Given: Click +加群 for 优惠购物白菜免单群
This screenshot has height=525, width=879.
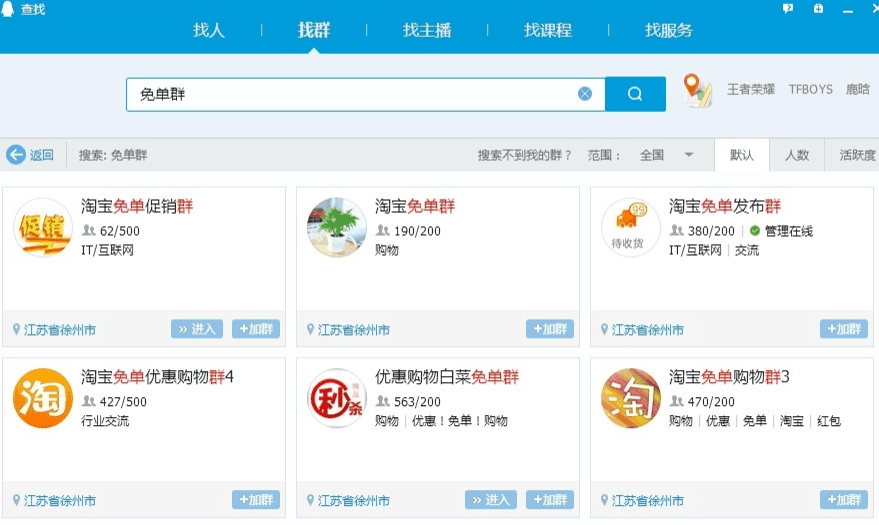Looking at the screenshot, I should pos(550,500).
